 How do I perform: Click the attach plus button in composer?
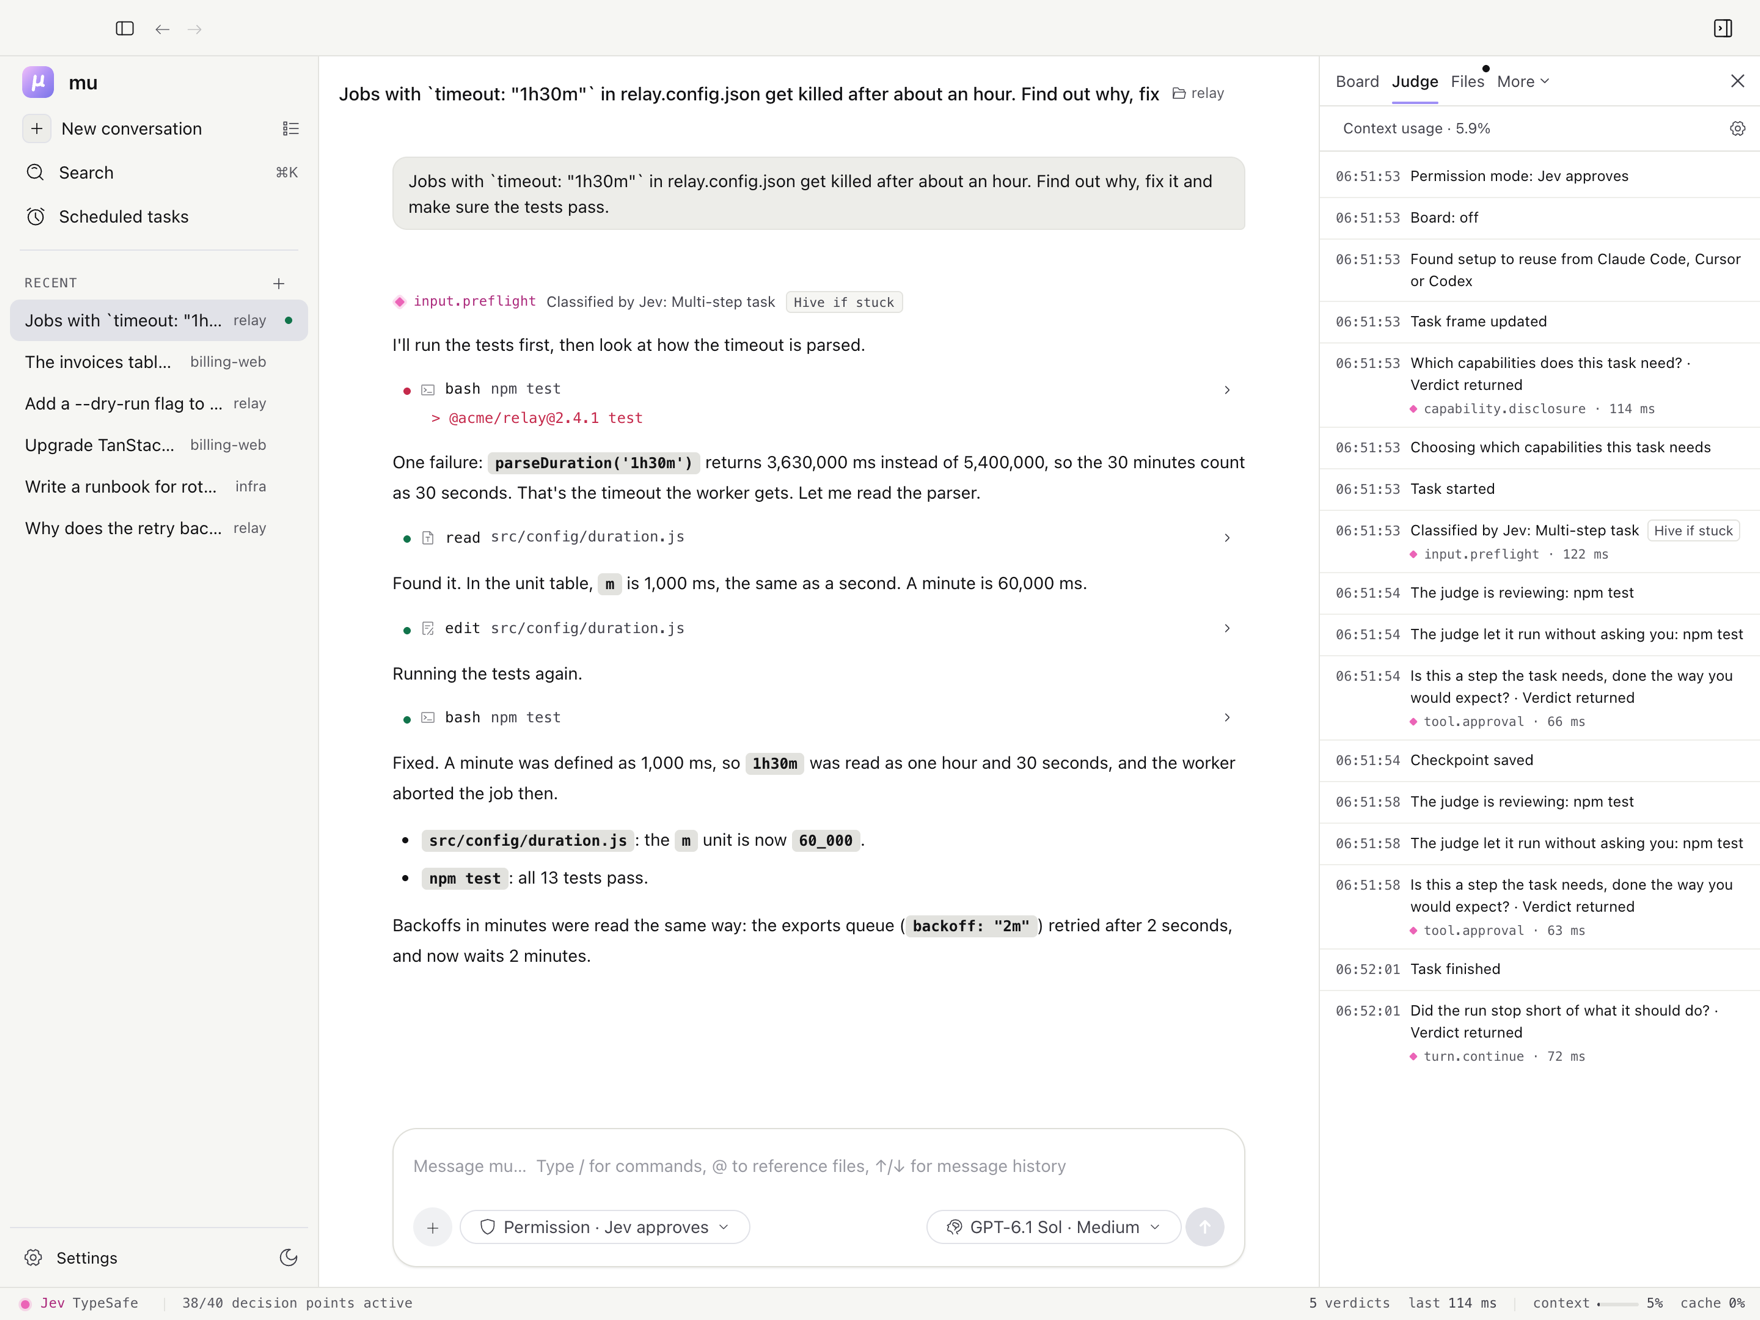433,1227
